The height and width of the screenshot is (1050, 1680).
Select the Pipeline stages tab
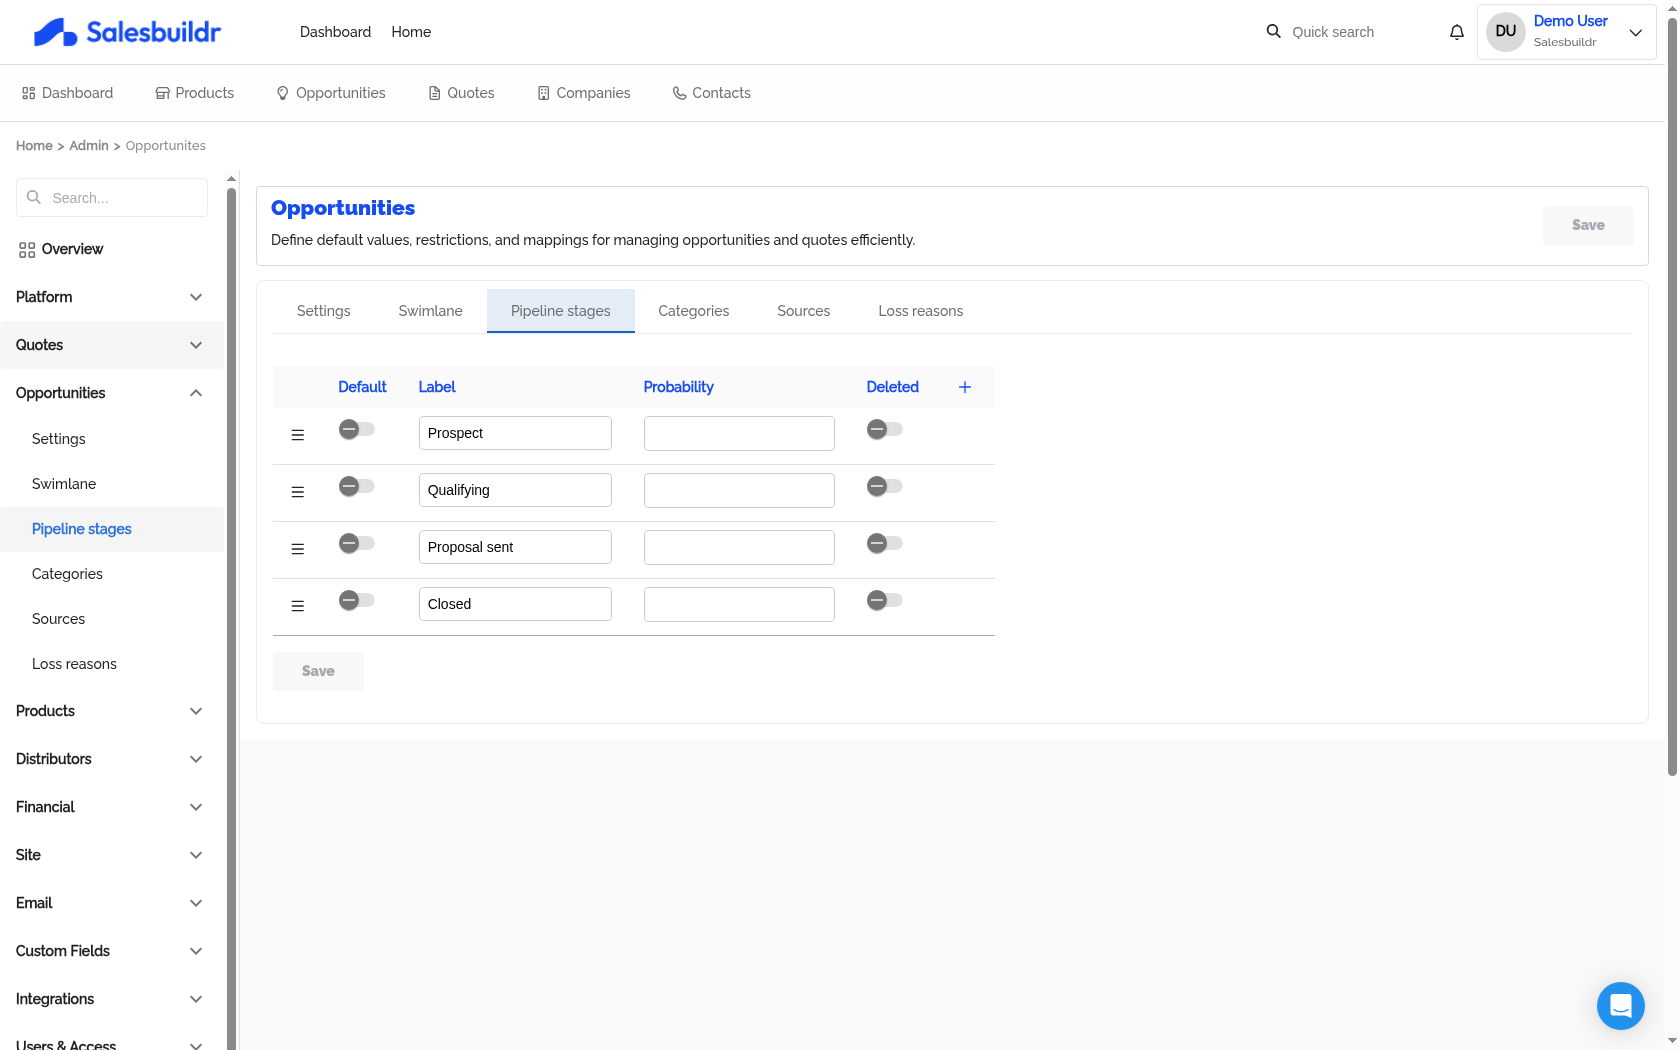click(x=561, y=311)
